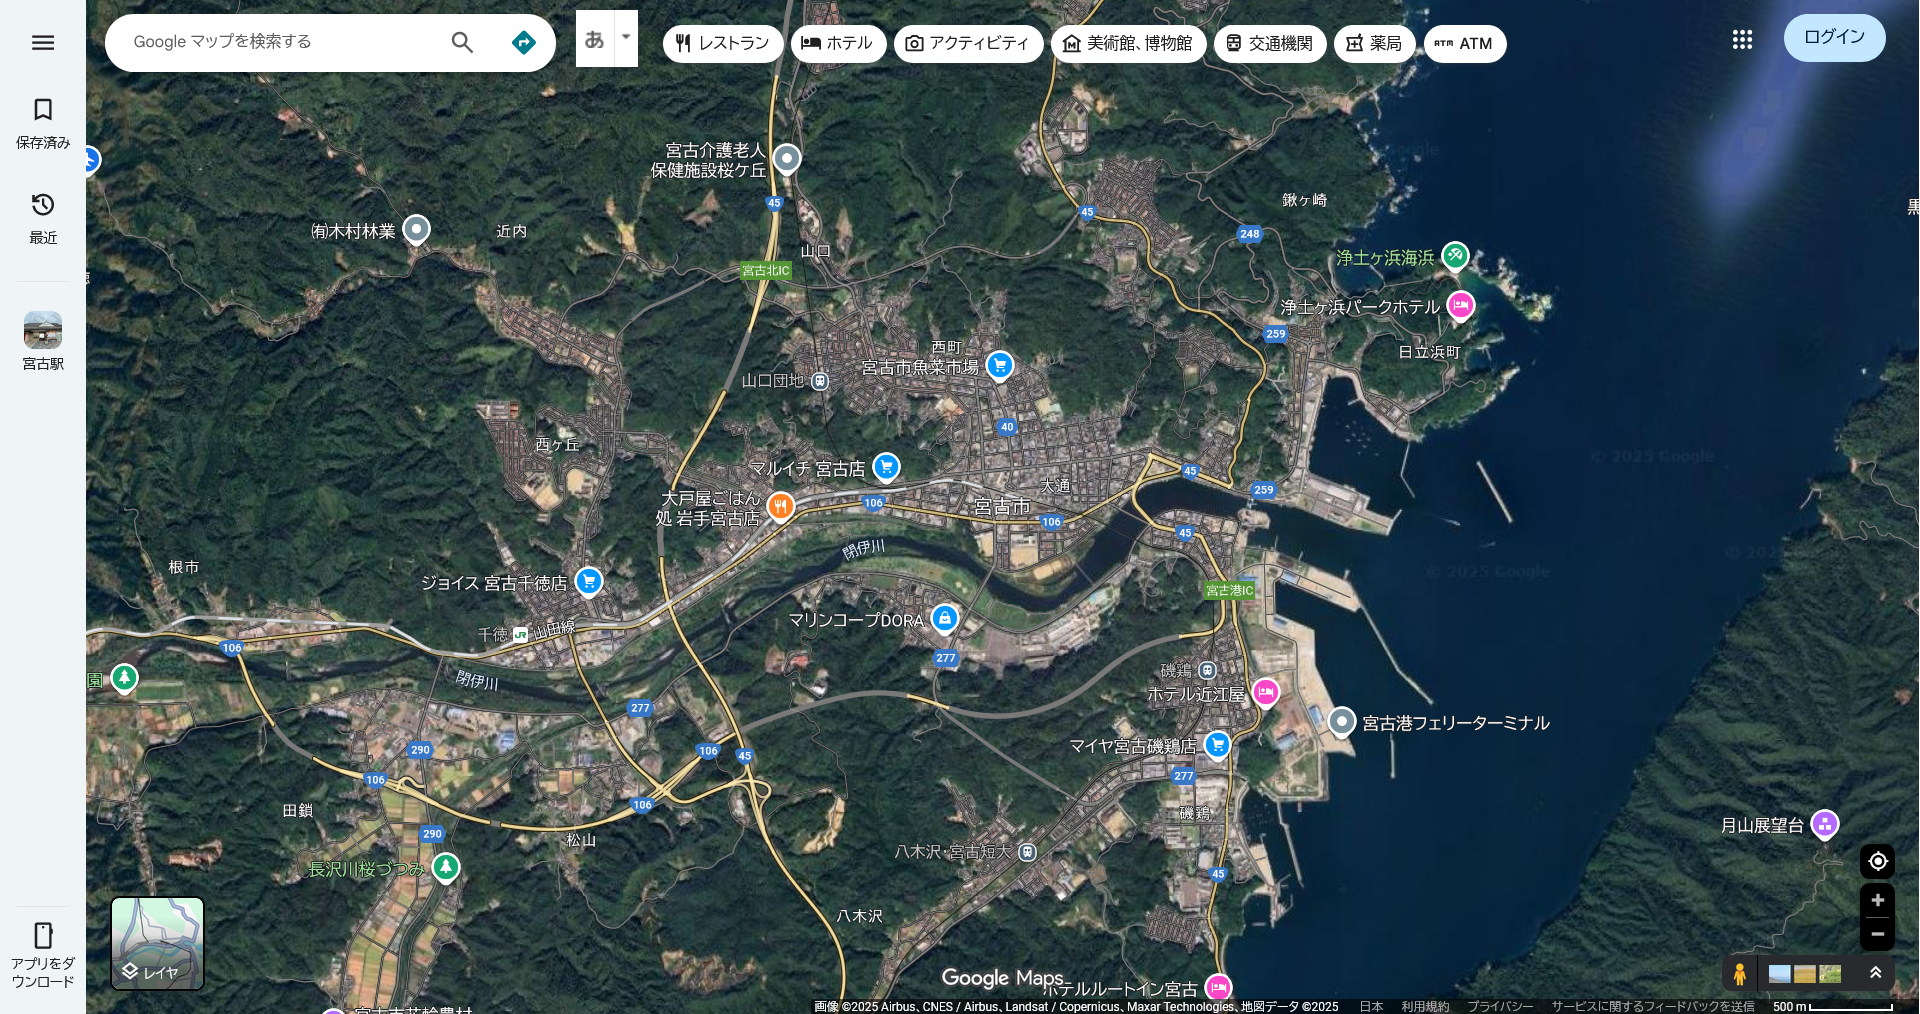The height and width of the screenshot is (1014, 1920).
Task: Open 最近 recent history
Action: (x=43, y=217)
